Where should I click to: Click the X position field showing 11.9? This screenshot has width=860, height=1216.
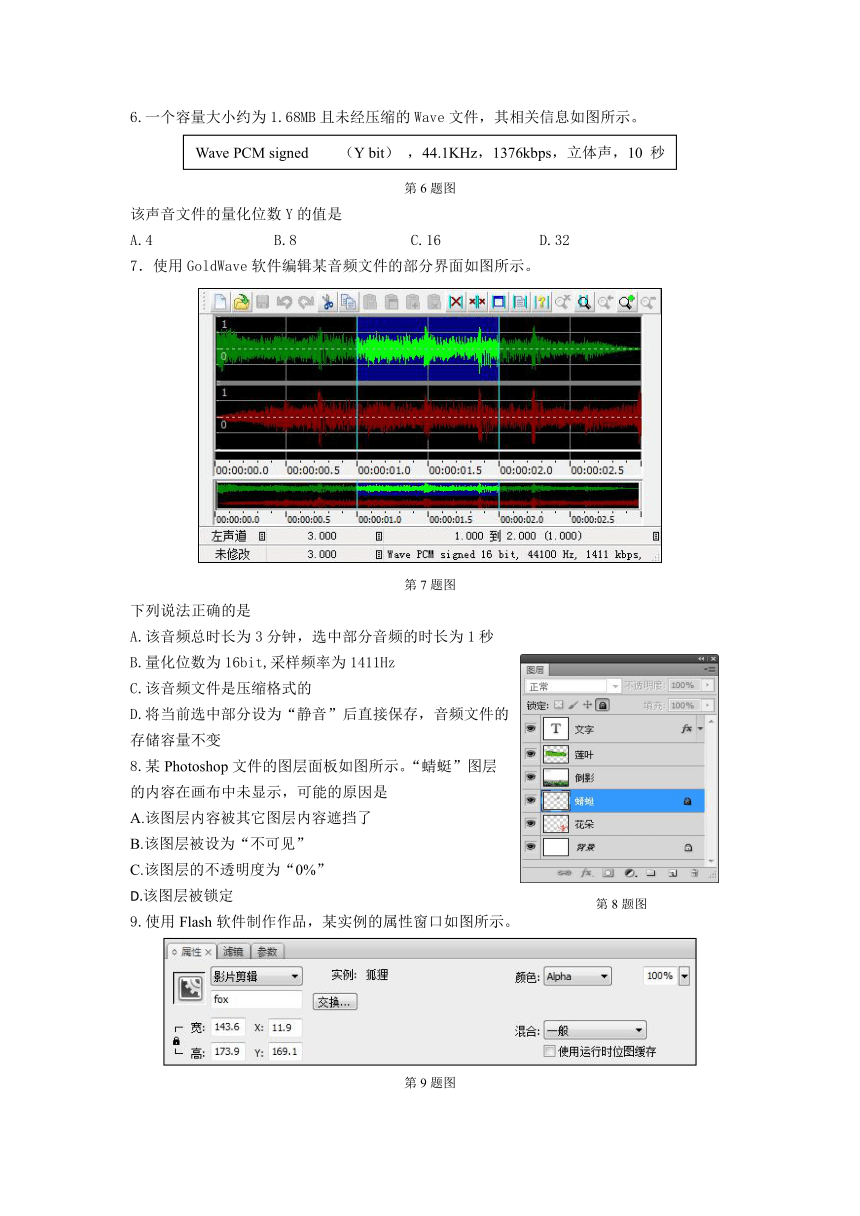(285, 1027)
